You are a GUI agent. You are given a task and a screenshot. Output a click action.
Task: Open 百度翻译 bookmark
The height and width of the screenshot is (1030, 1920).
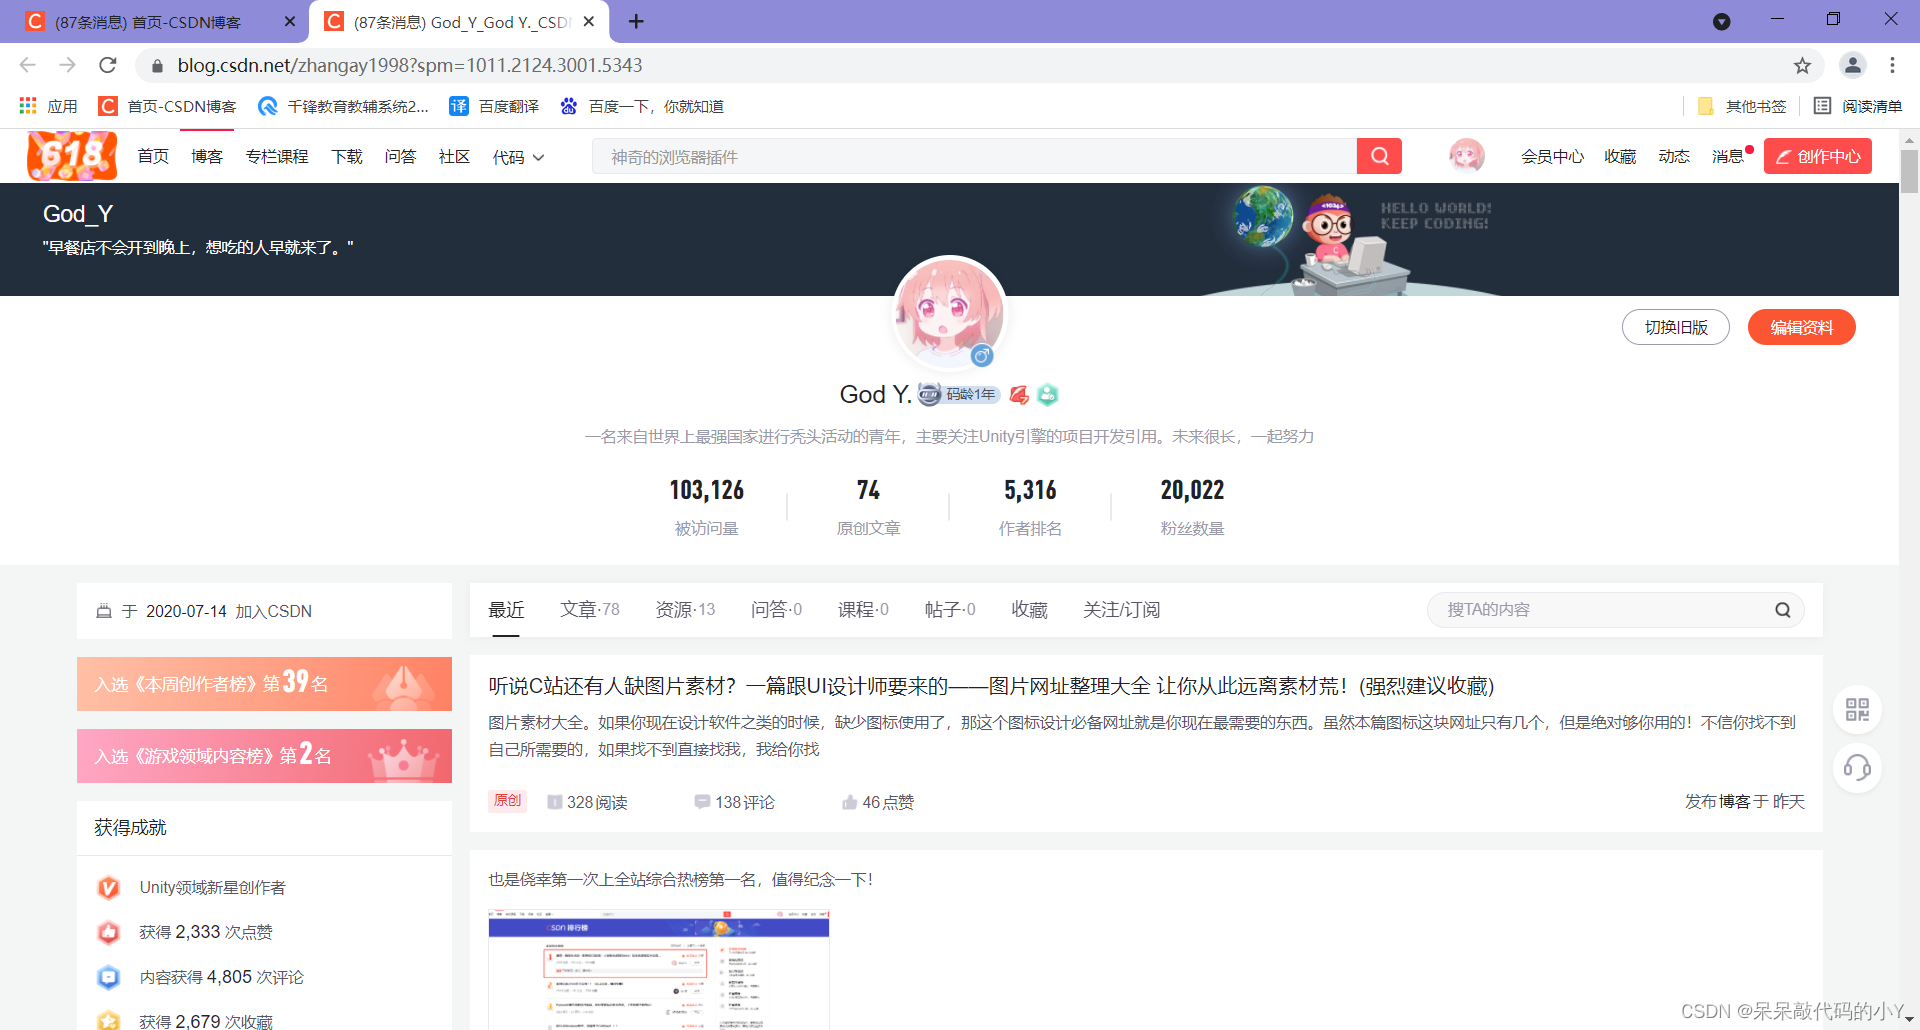pyautogui.click(x=494, y=106)
